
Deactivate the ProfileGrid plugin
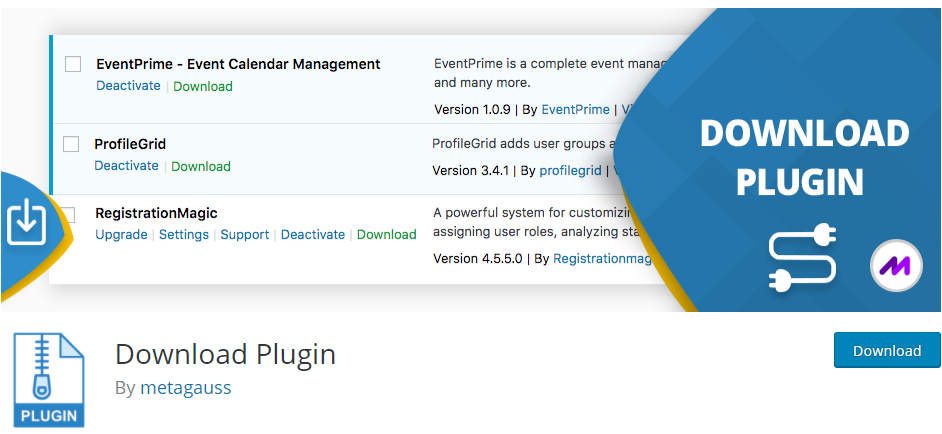coord(126,166)
